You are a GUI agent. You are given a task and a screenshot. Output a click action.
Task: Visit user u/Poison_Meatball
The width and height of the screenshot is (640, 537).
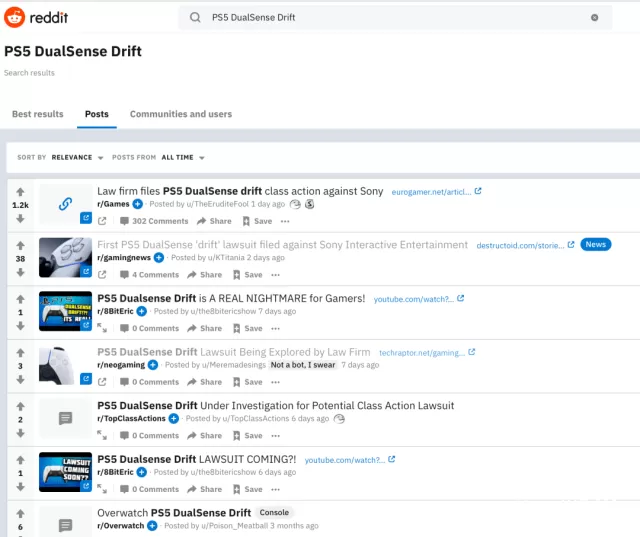coord(234,526)
